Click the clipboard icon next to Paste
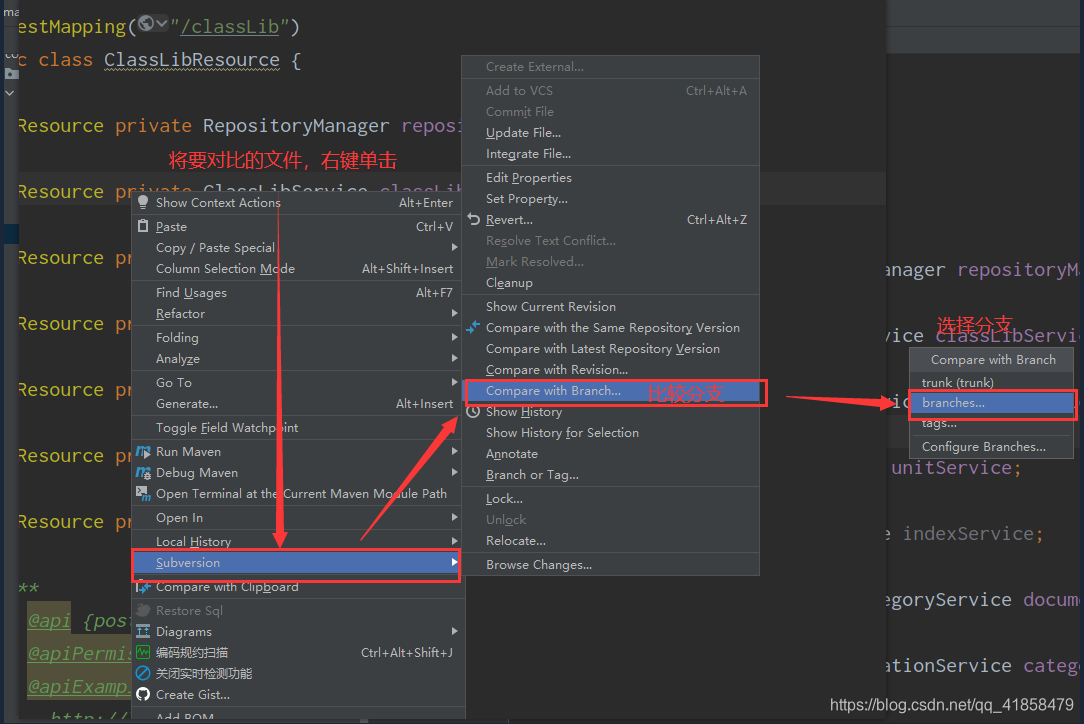1084x724 pixels. point(143,226)
